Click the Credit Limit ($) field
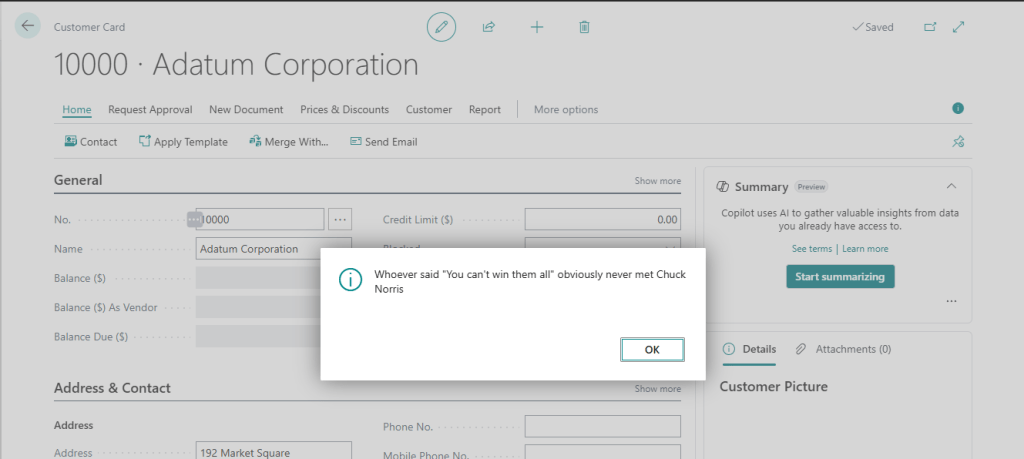This screenshot has height=459, width=1024. (602, 219)
